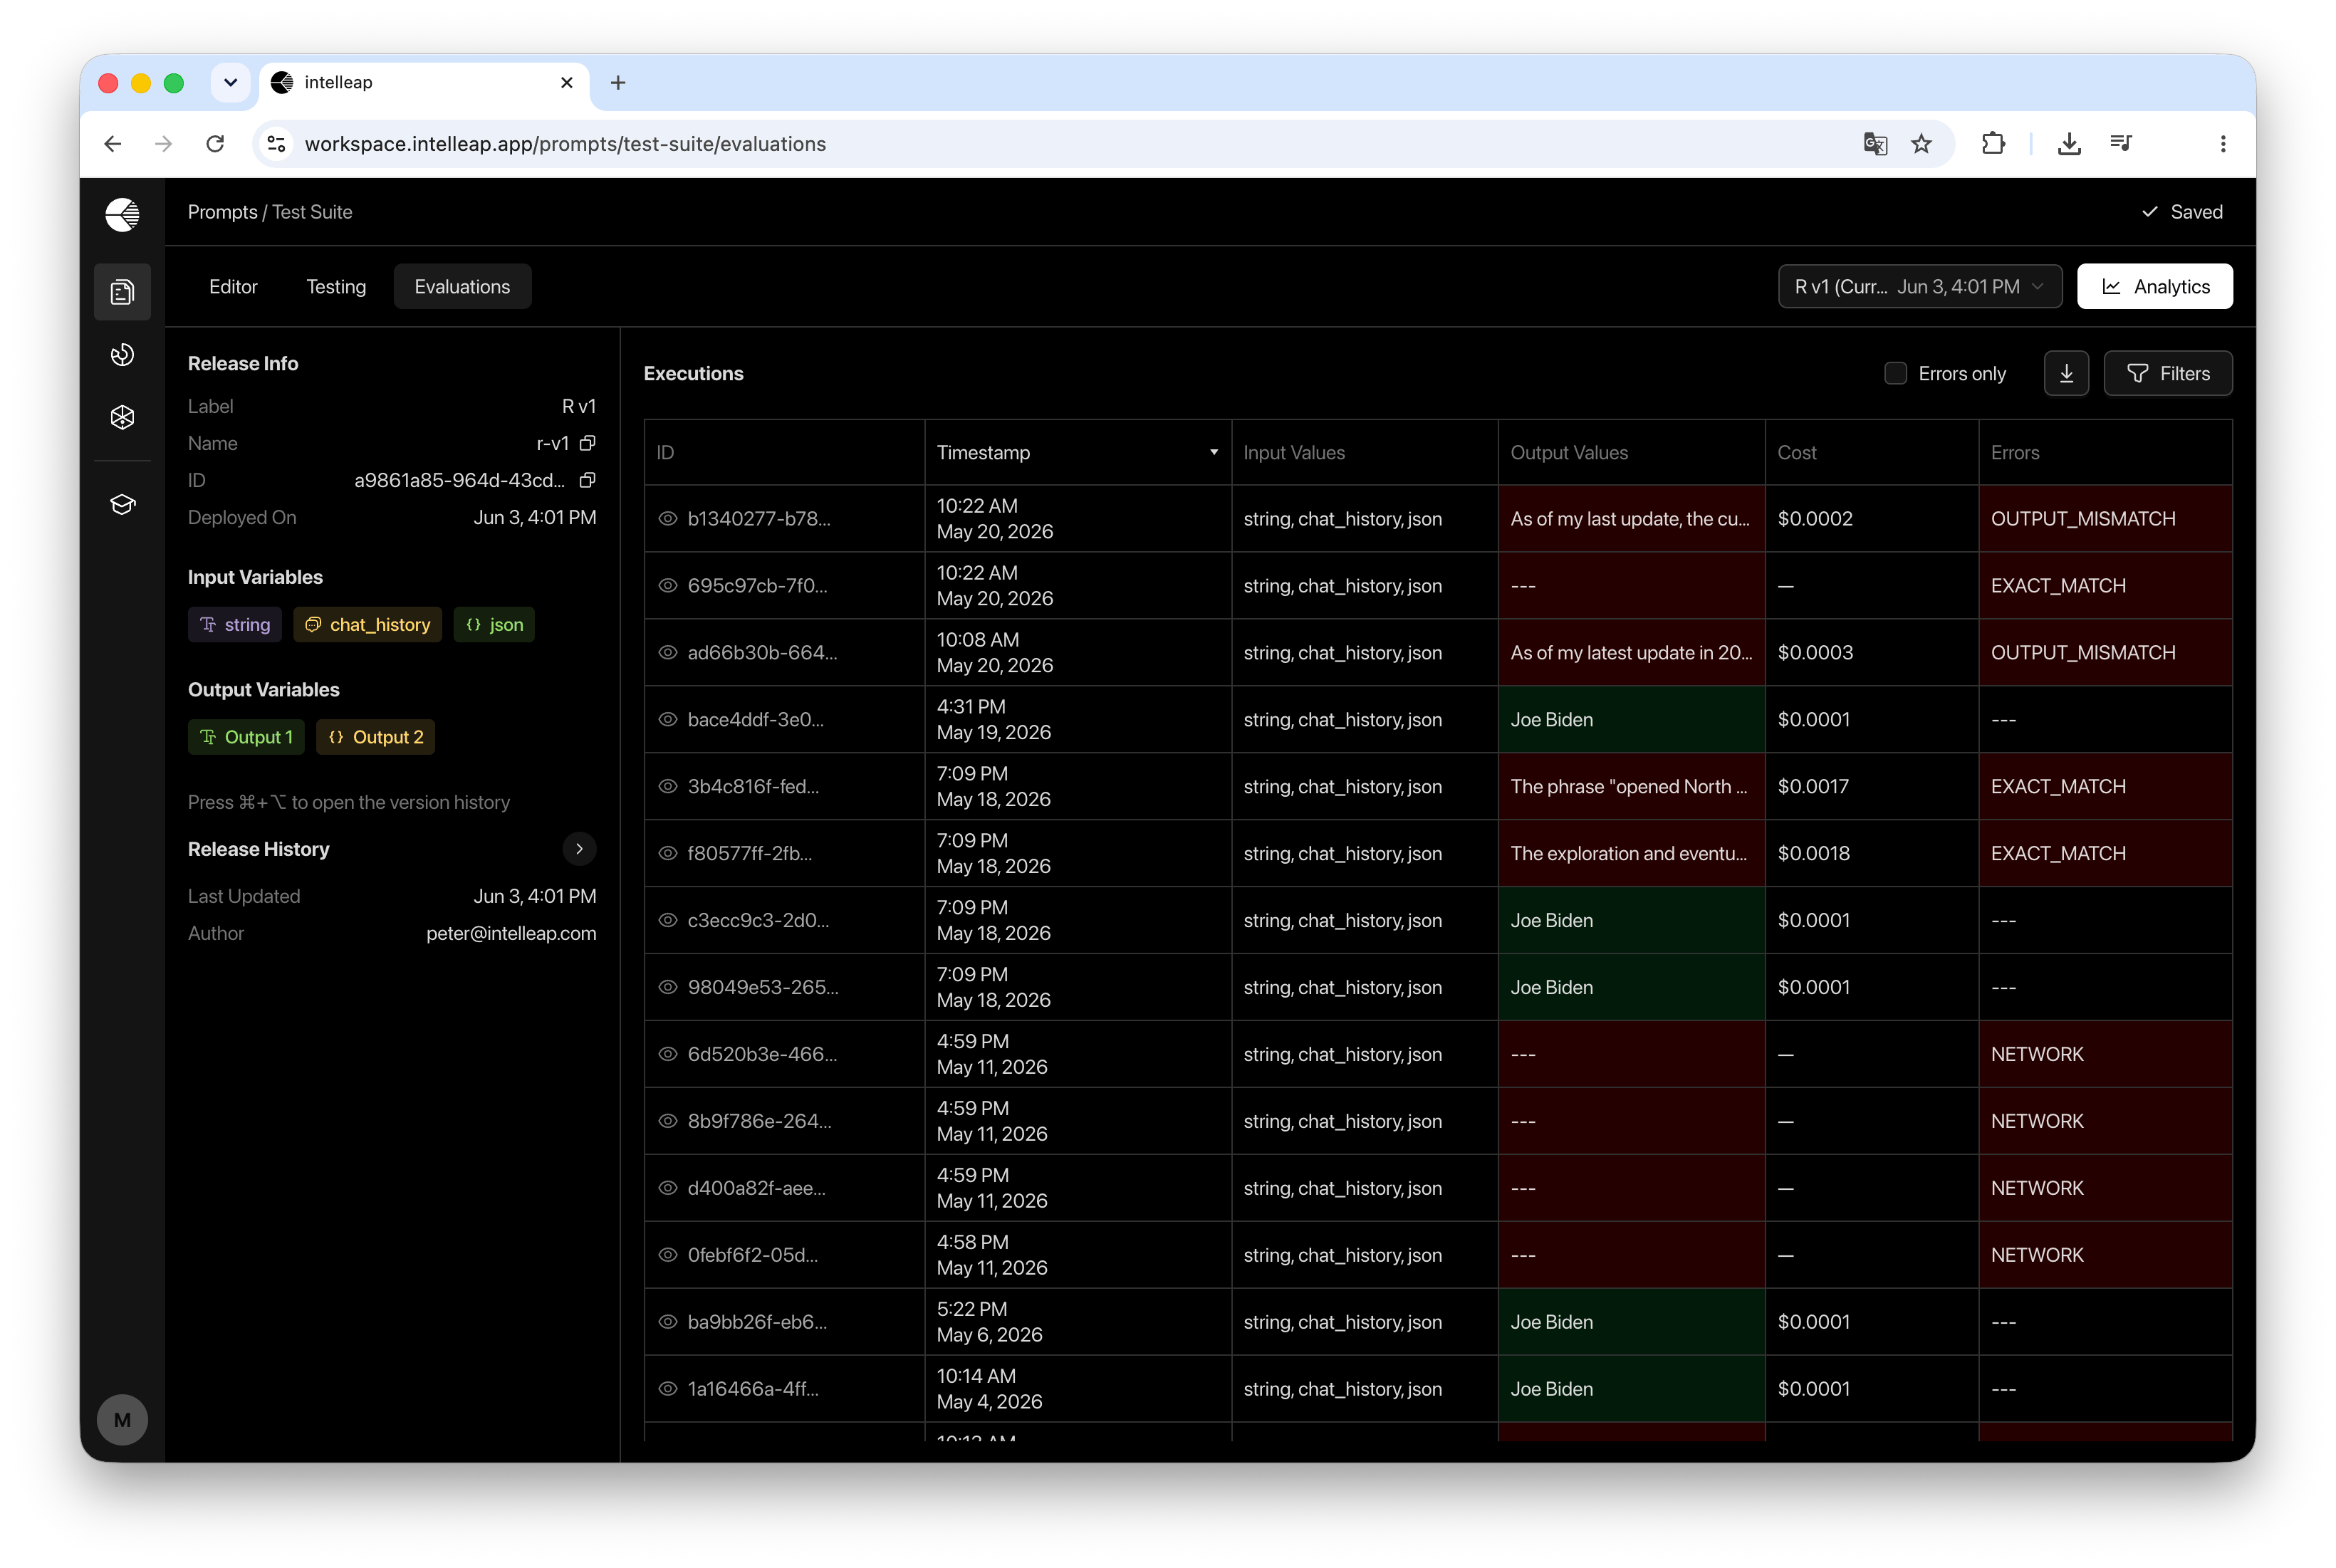Screen dimensions: 2336x1568
Task: Sort executions by the Timestamp column
Action: point(1078,452)
